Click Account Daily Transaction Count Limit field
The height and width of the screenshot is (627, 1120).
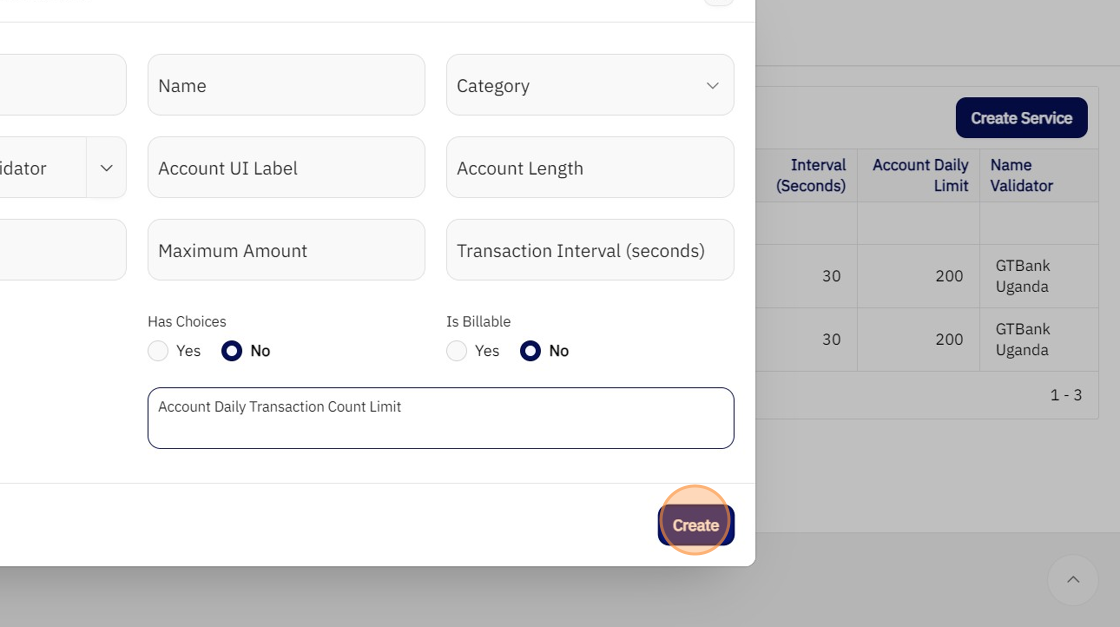[x=440, y=418]
